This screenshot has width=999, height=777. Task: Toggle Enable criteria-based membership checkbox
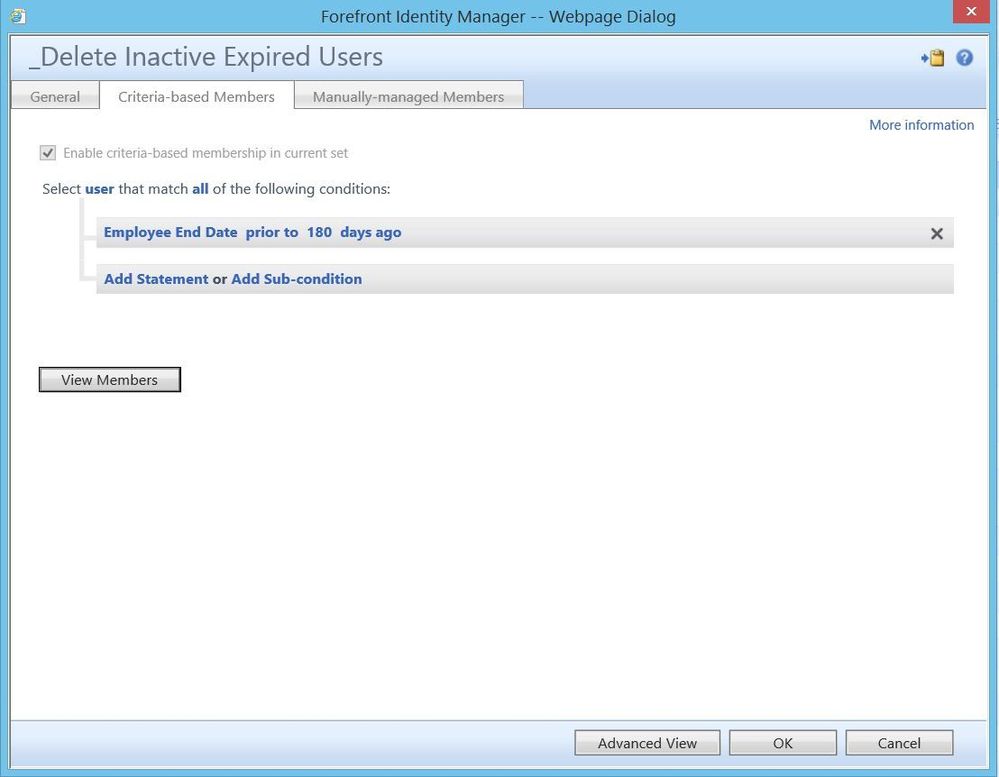point(48,153)
